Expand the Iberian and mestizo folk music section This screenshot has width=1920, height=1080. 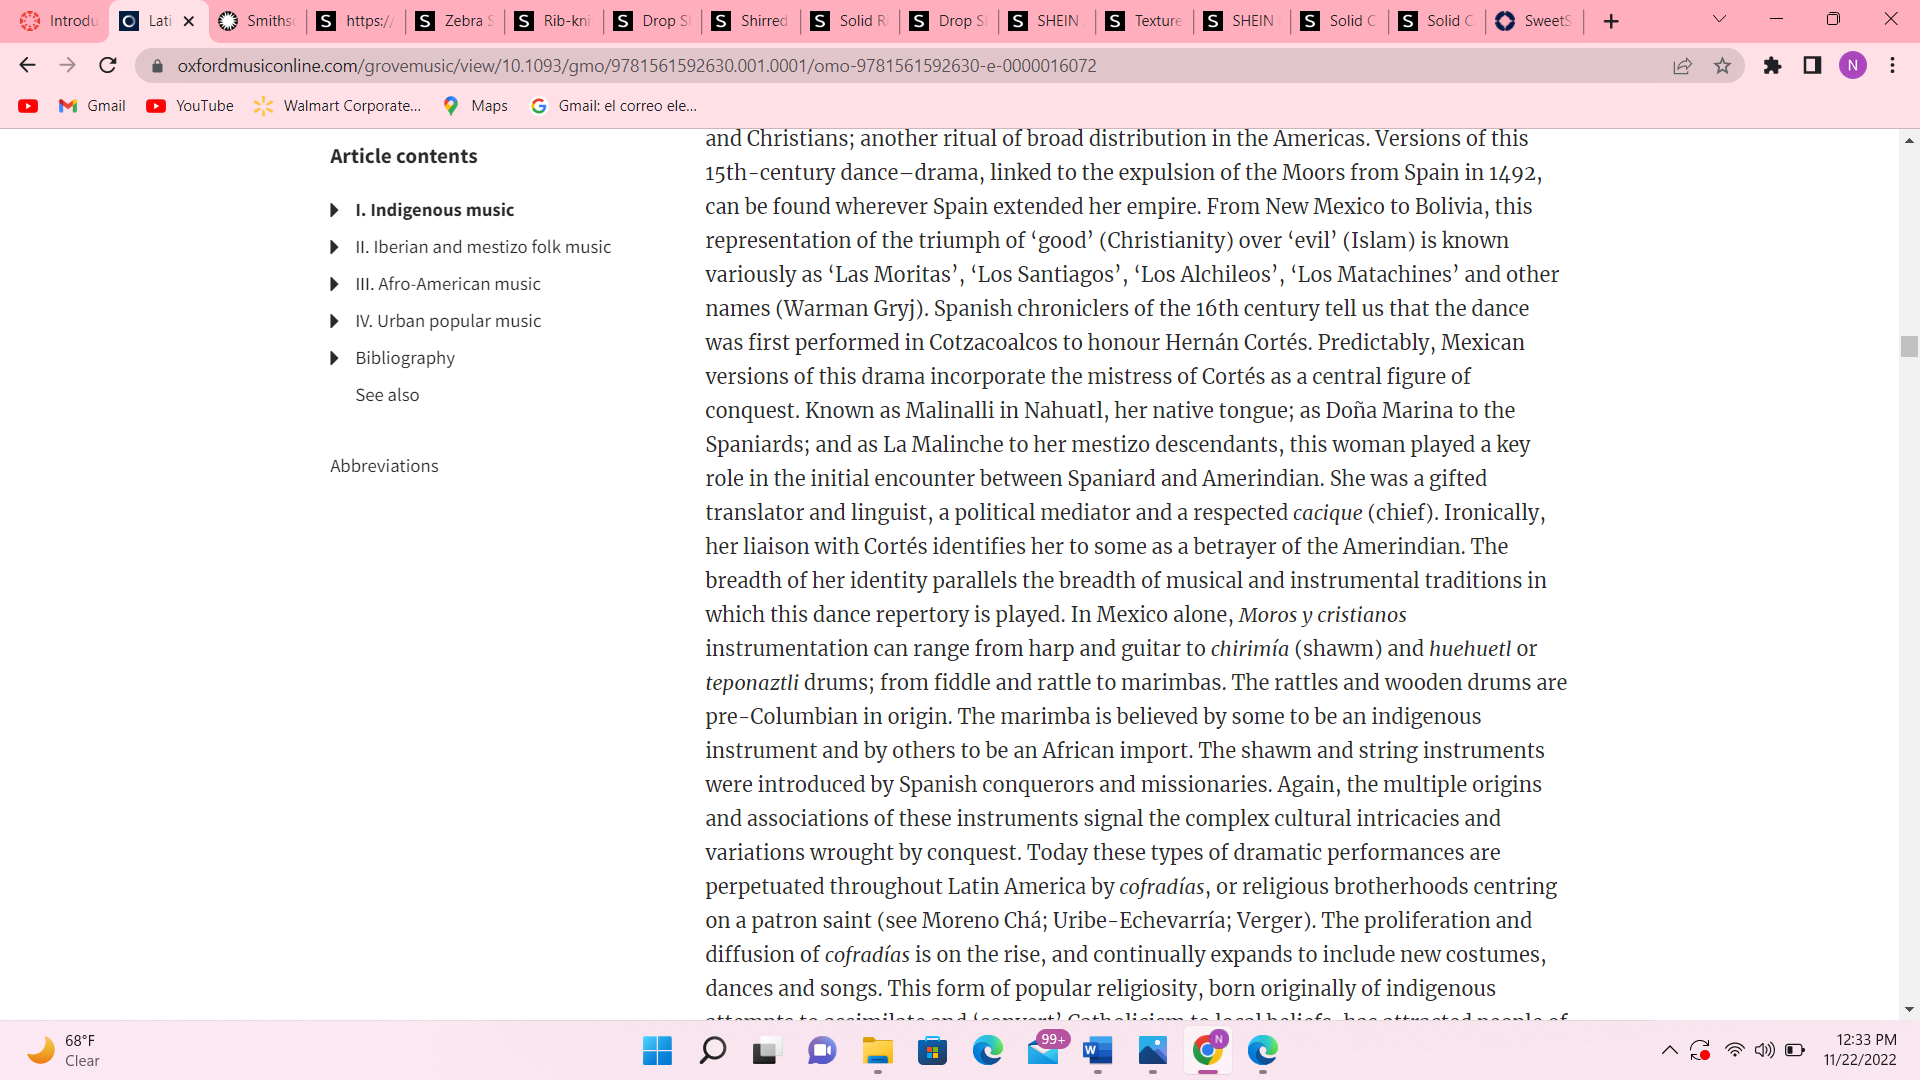[334, 247]
